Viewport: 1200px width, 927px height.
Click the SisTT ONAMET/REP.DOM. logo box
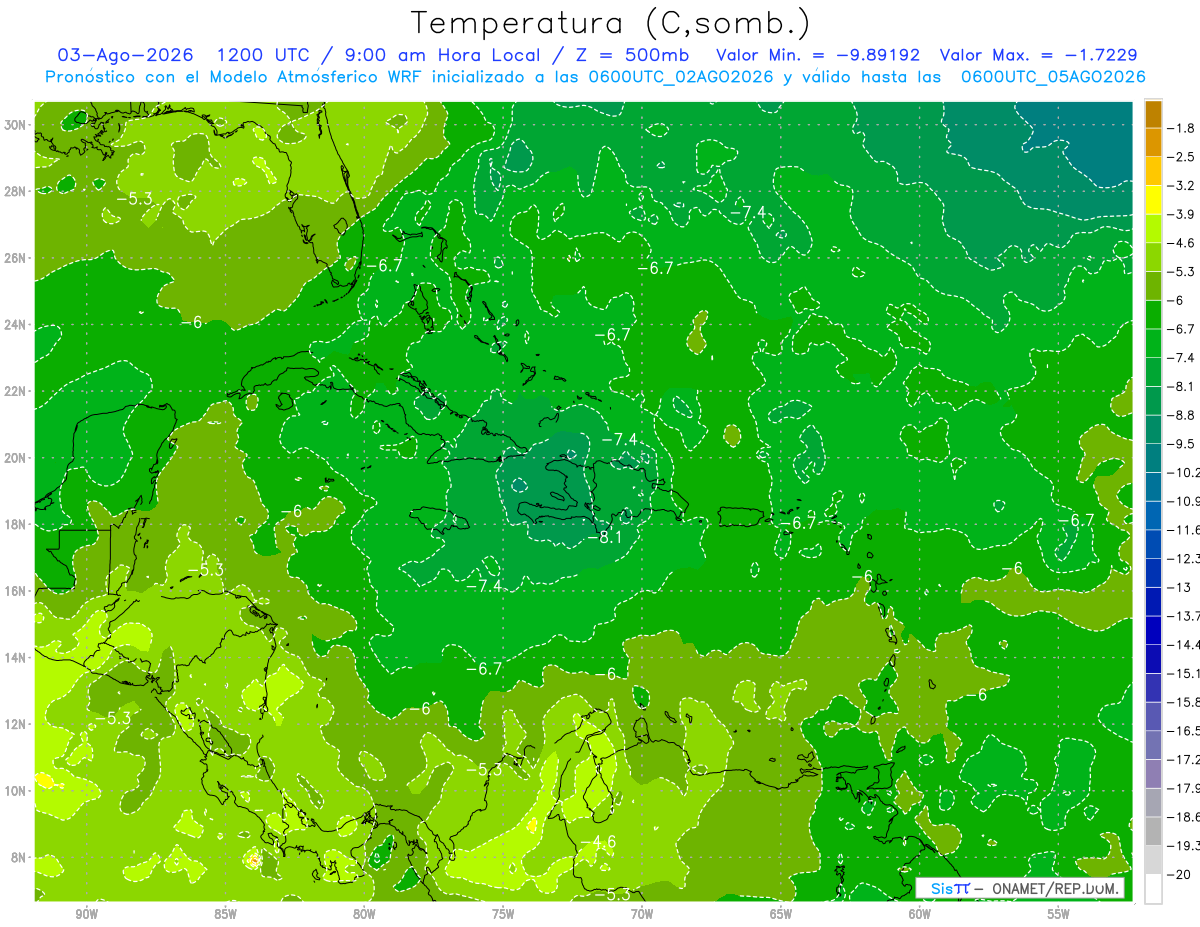coord(1022,888)
